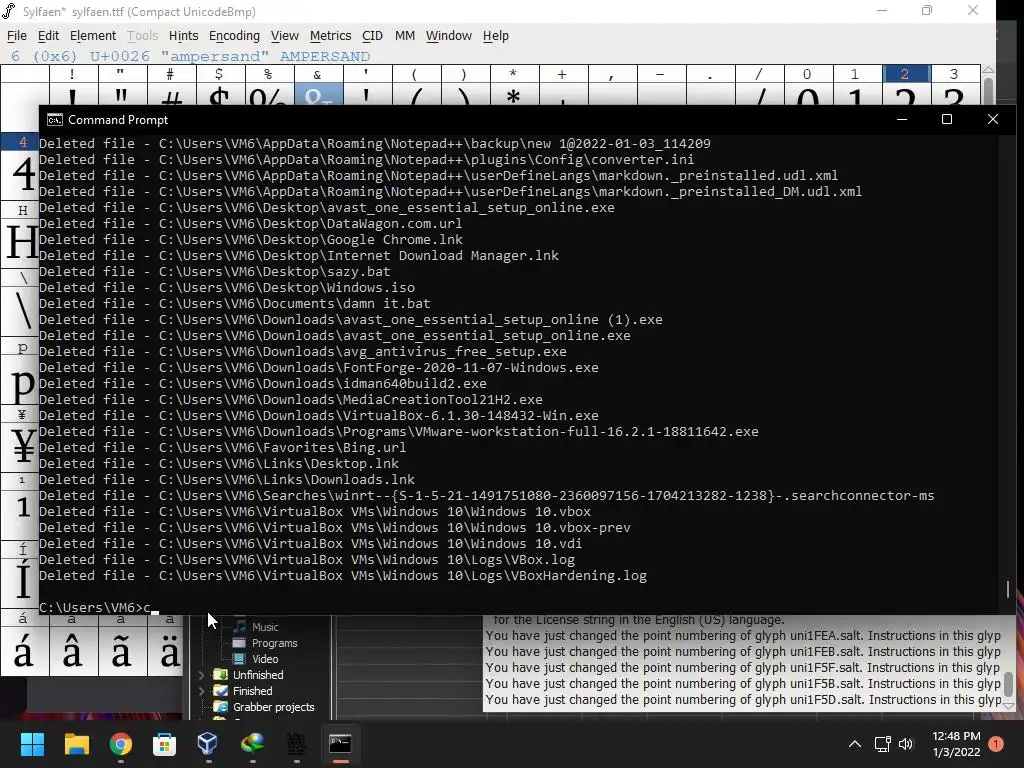This screenshot has width=1024, height=768.
Task: Open VirtualBox from the taskbar
Action: pyautogui.click(x=208, y=744)
